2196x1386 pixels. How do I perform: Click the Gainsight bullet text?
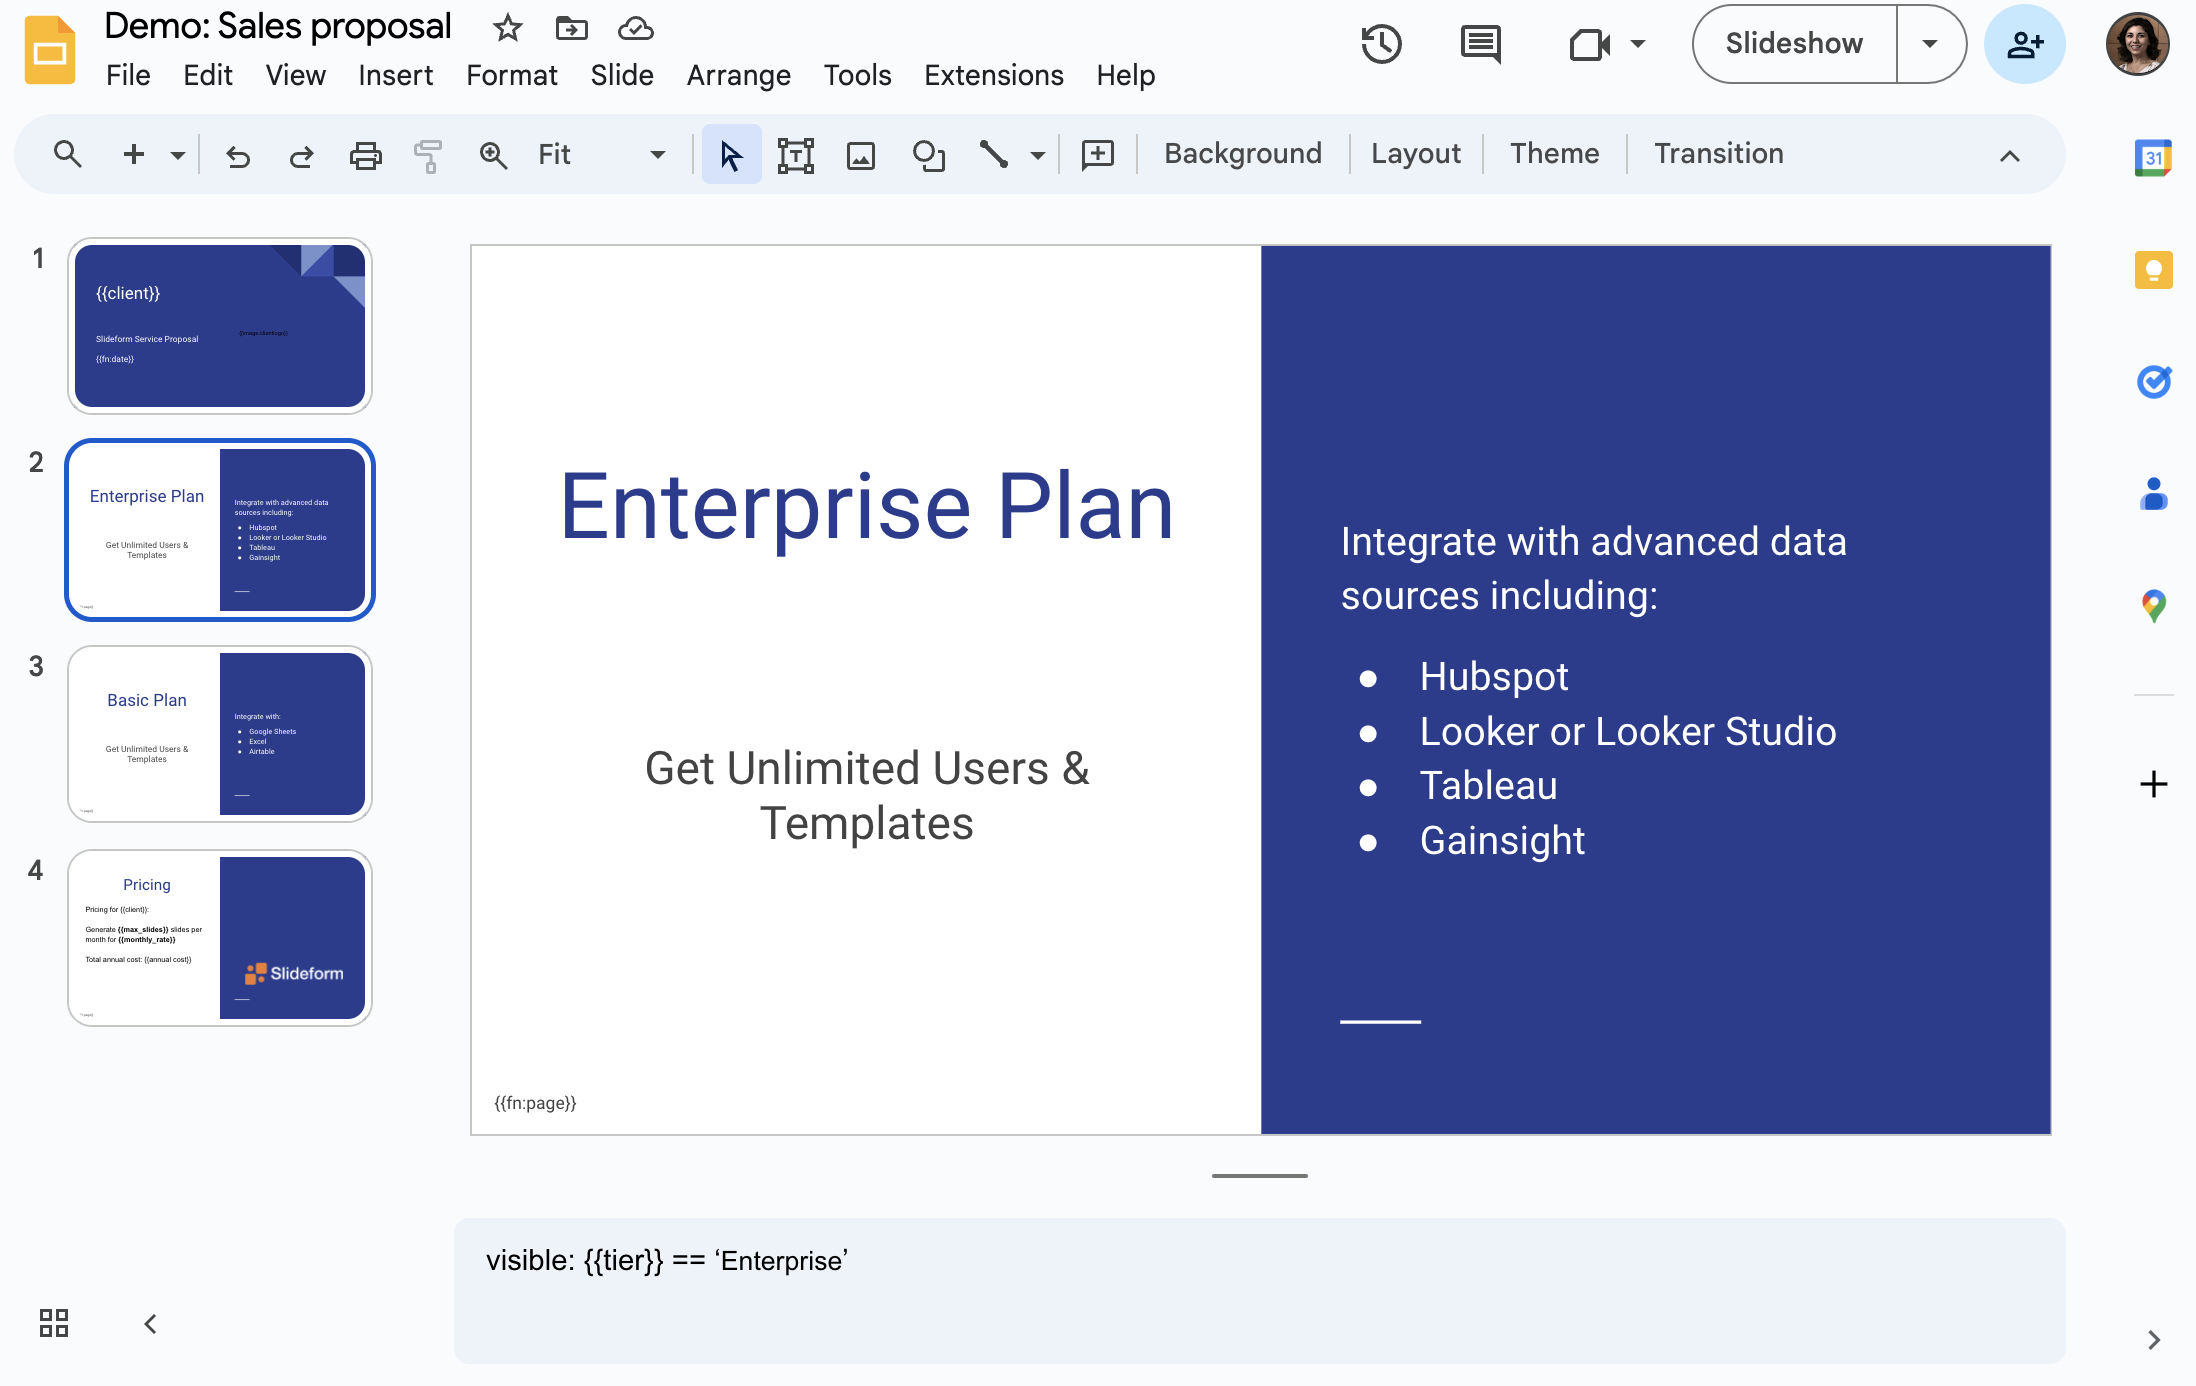[1502, 841]
